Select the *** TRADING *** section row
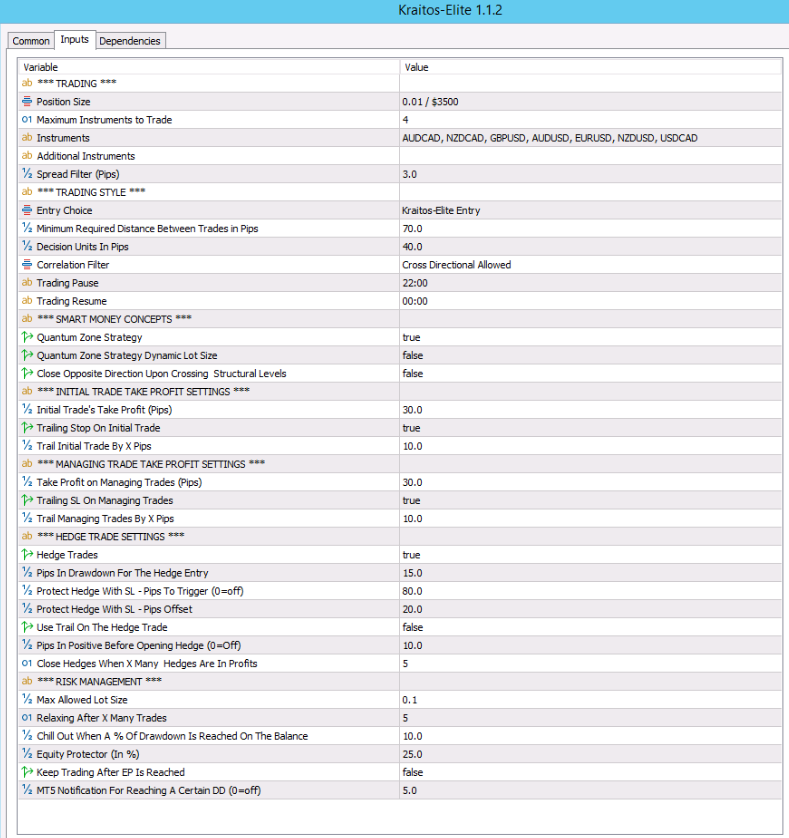The height and width of the screenshot is (838, 789). pos(400,83)
